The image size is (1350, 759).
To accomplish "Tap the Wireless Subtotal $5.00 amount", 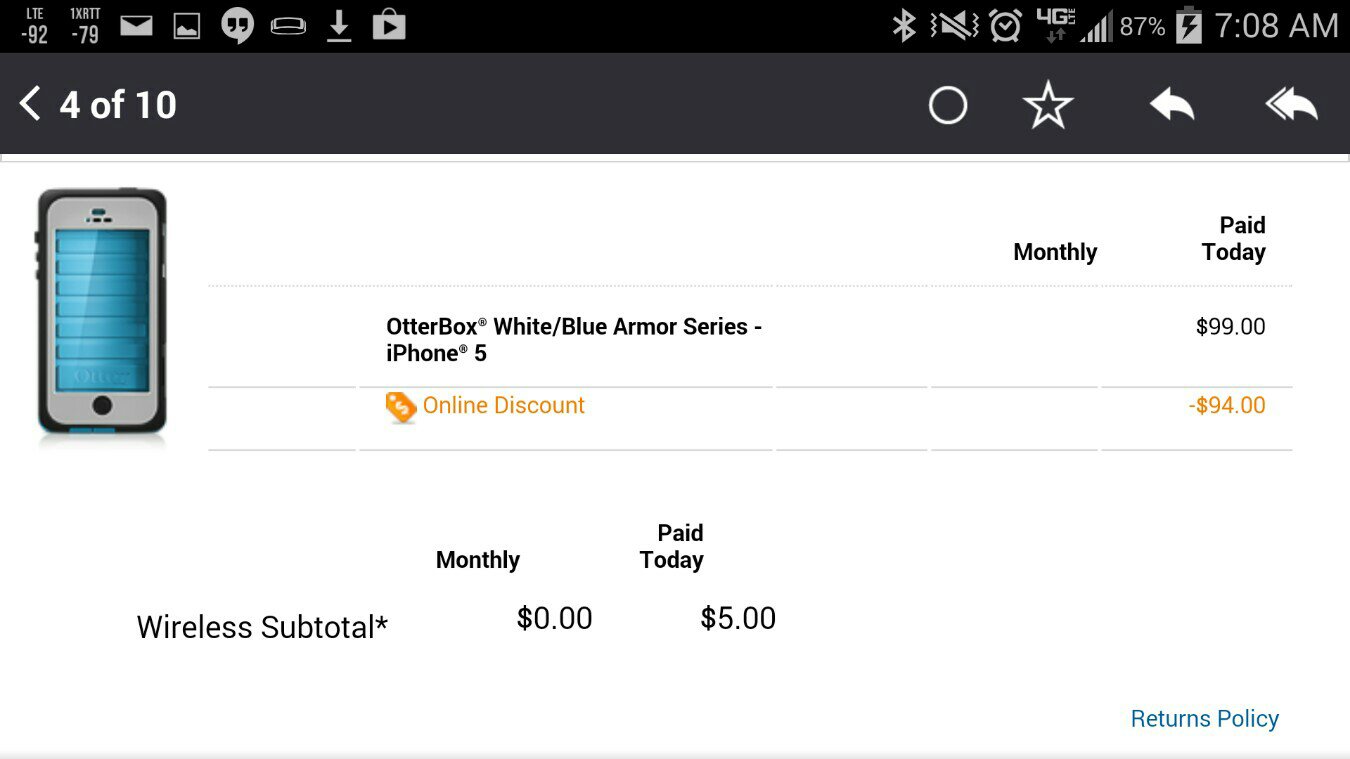I will pos(738,619).
